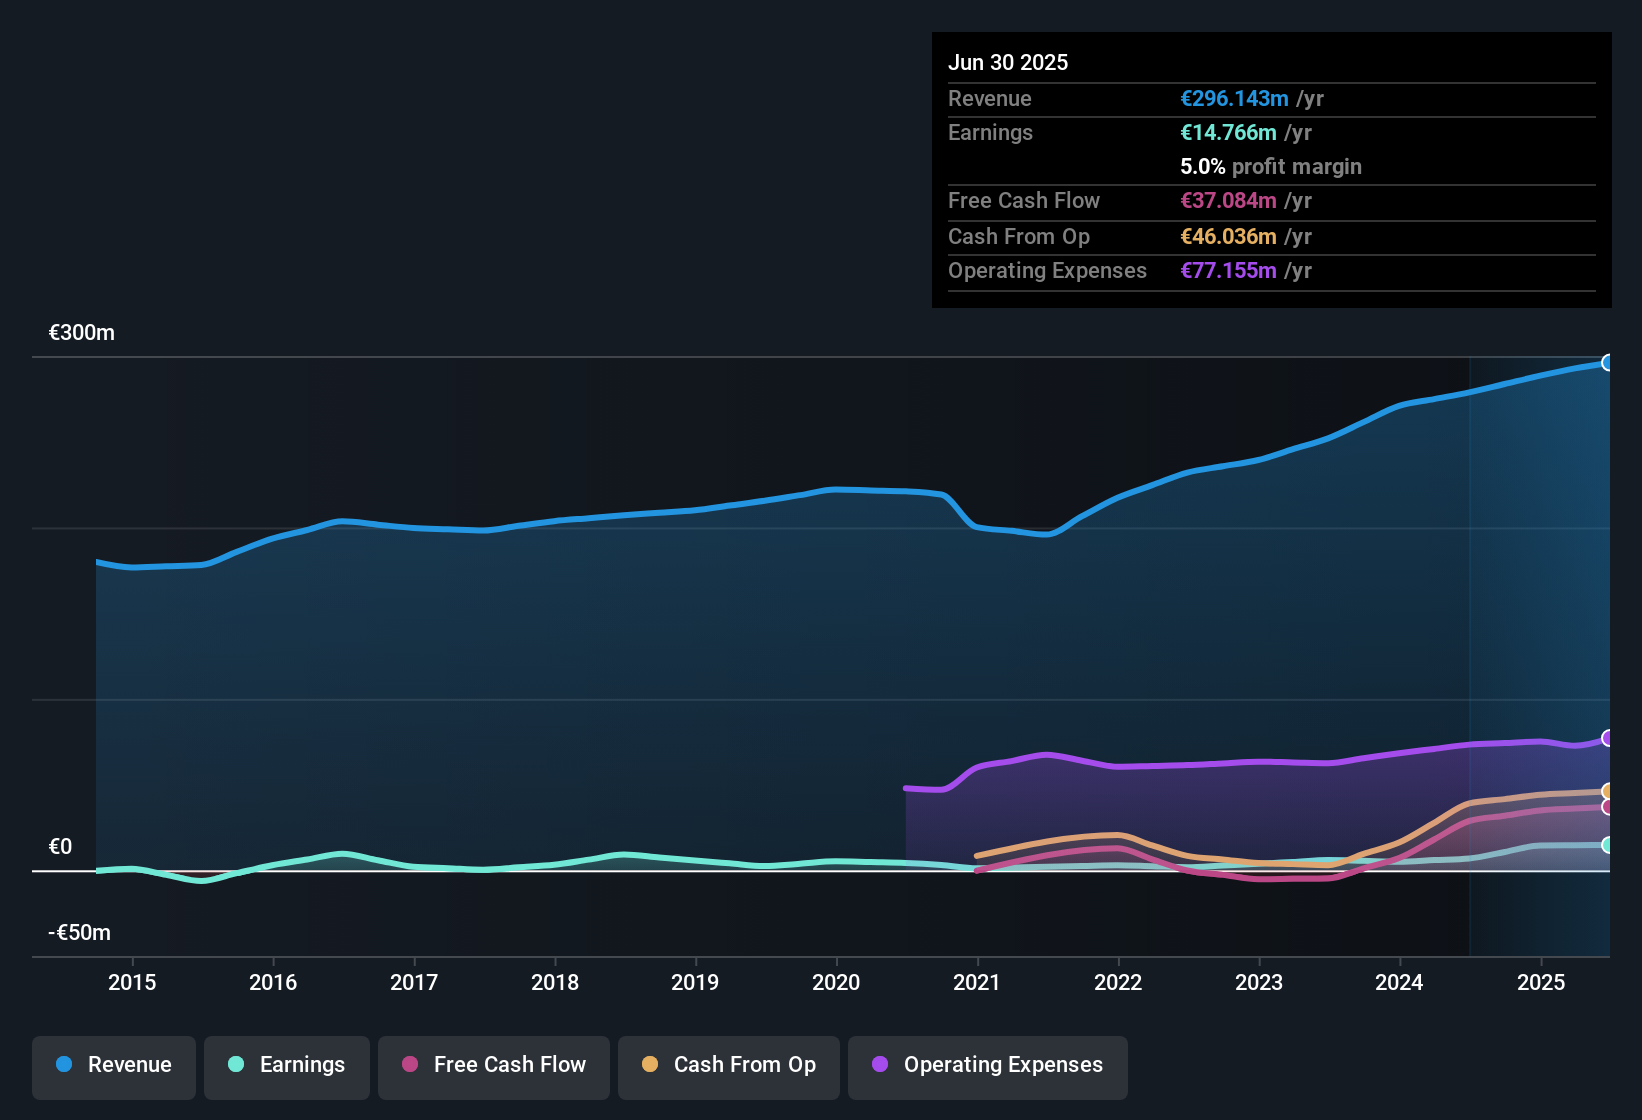
Task: Click the €296.143m Revenue value link
Action: [1234, 99]
